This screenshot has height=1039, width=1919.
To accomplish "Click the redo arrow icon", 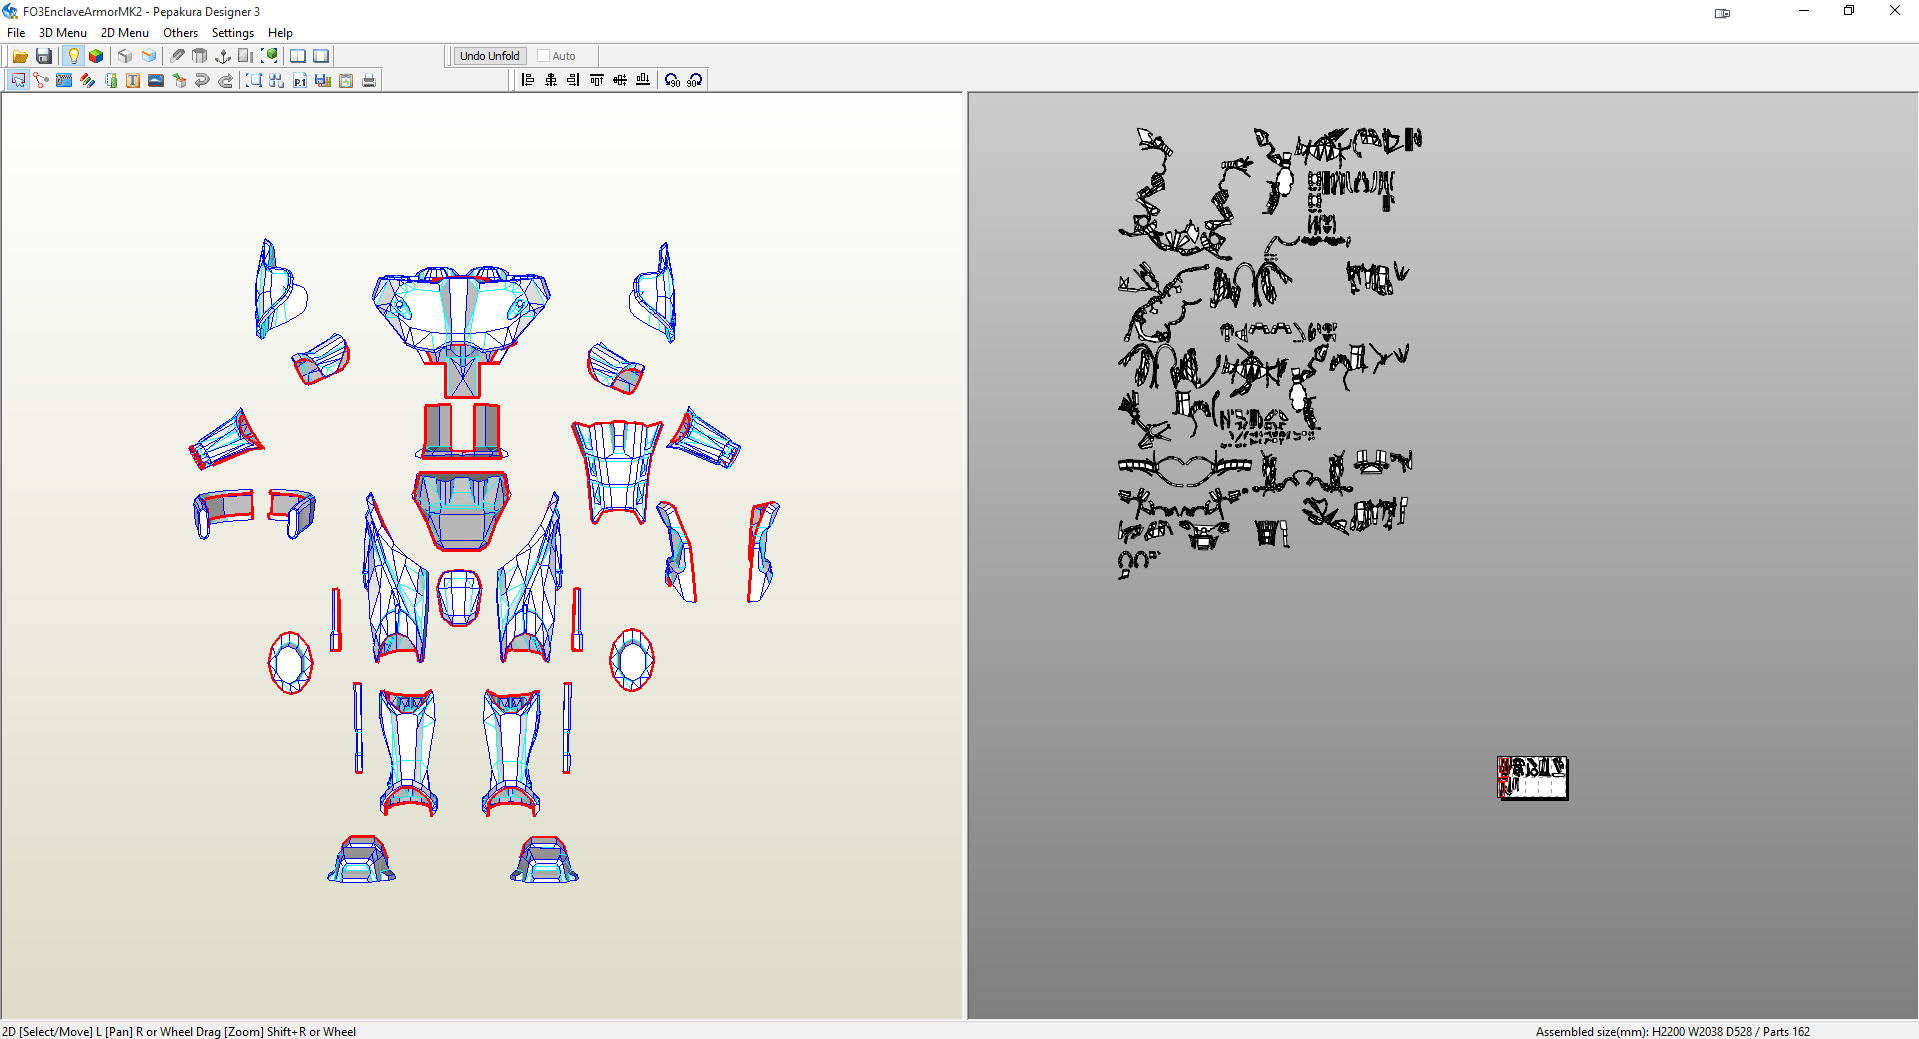I will (x=225, y=80).
